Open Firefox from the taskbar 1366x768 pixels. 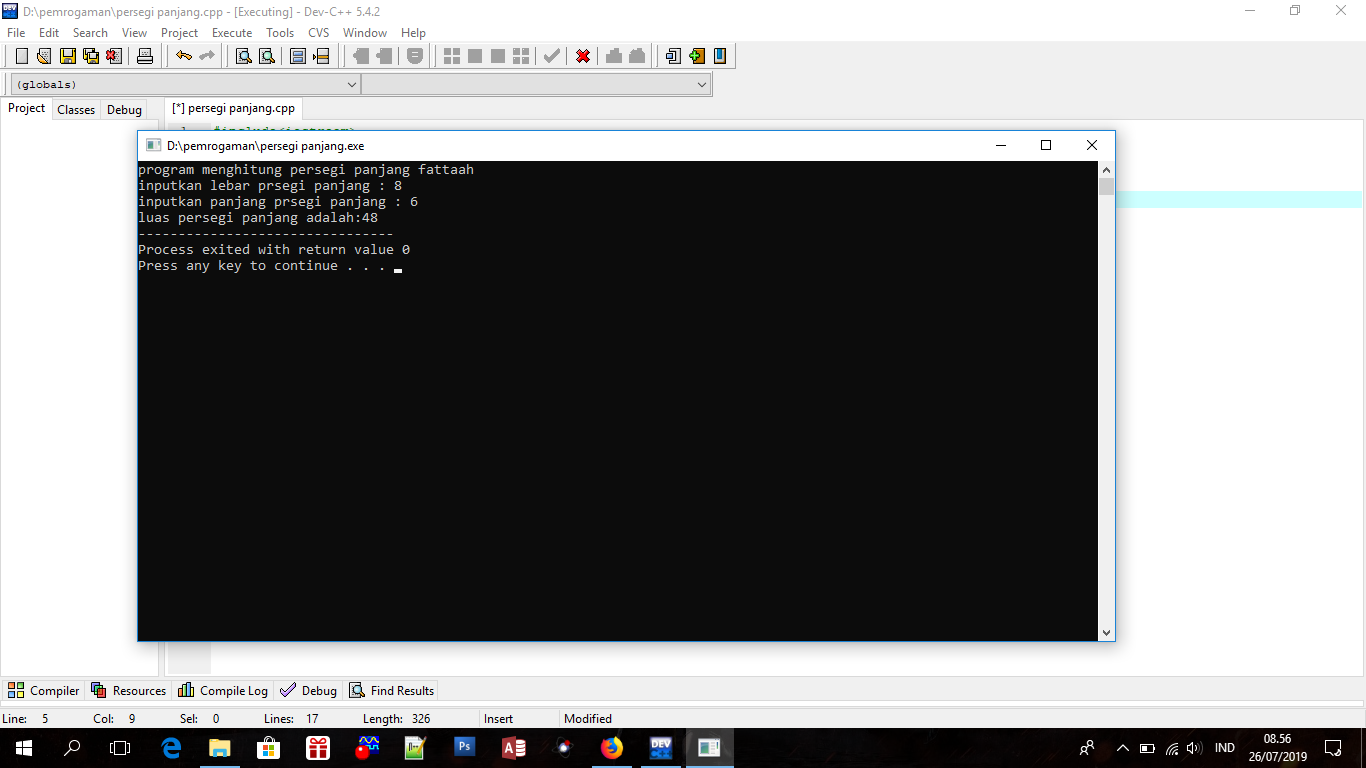point(611,747)
